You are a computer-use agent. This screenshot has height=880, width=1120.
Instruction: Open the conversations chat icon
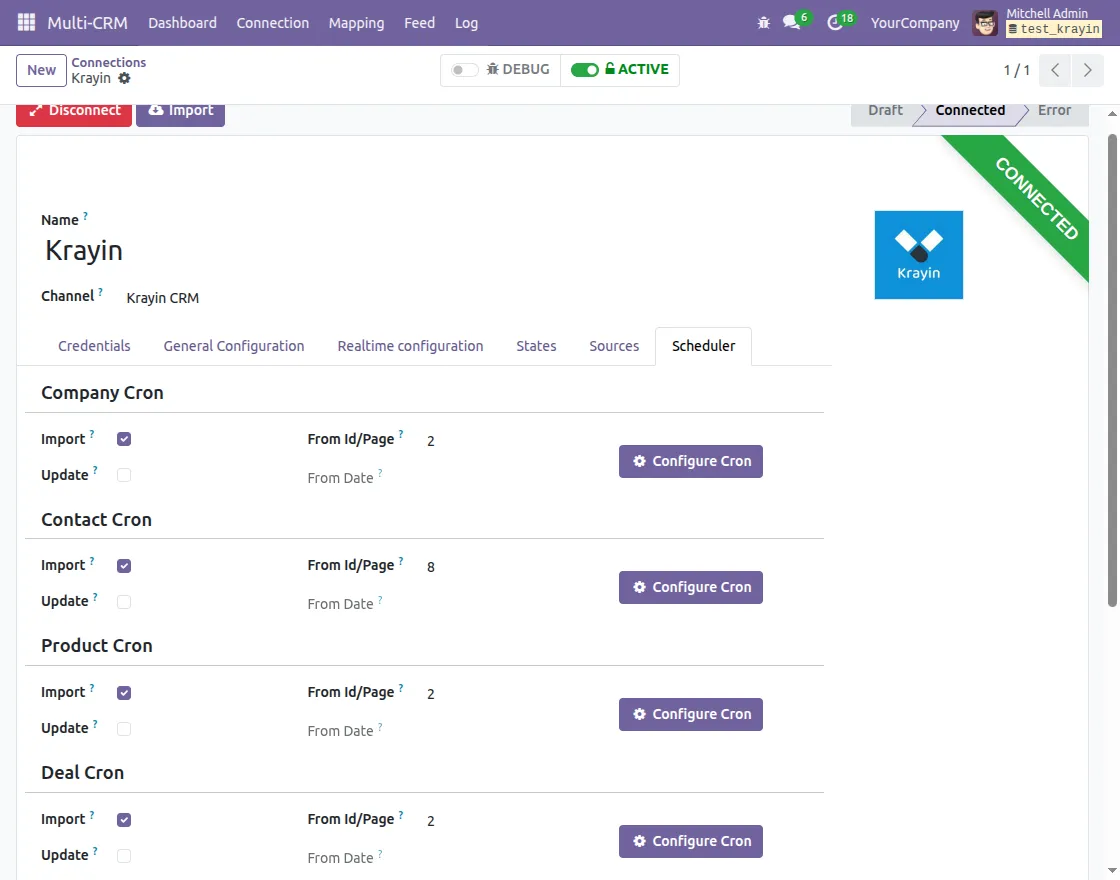tap(791, 23)
